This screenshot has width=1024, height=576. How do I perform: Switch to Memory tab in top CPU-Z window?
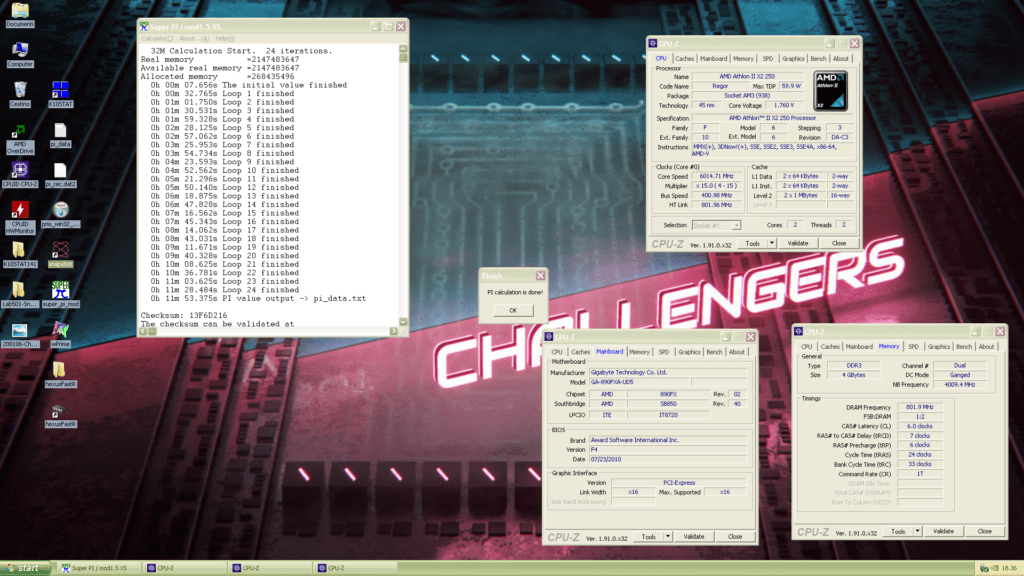(743, 59)
